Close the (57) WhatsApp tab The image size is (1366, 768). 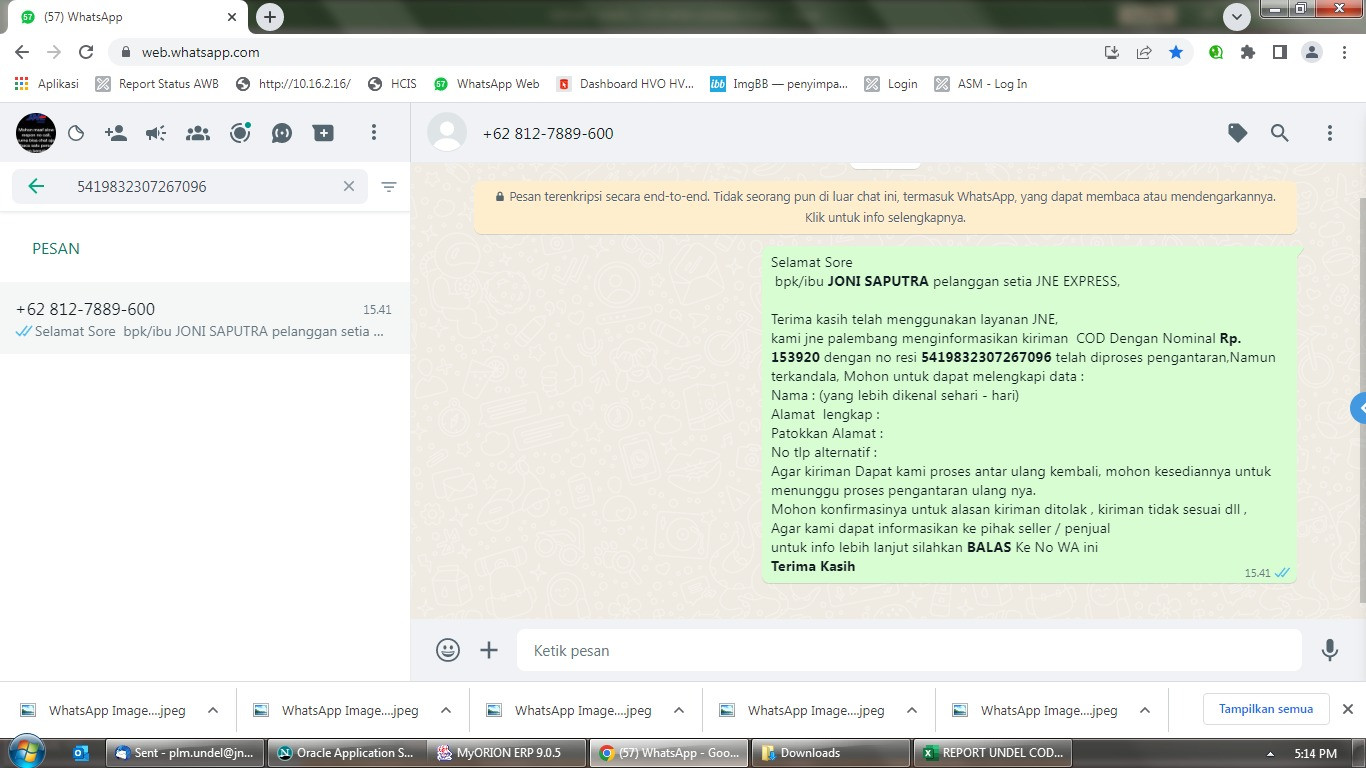(232, 17)
